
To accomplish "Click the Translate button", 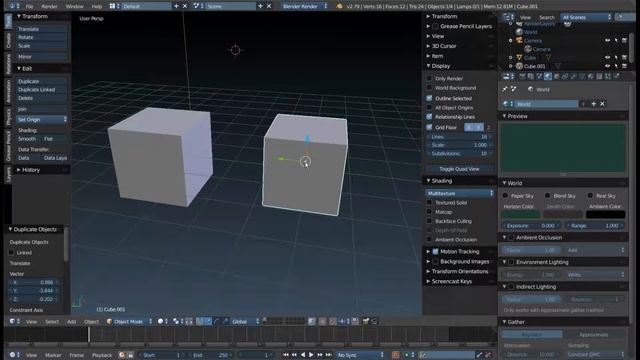I will 42,29.
